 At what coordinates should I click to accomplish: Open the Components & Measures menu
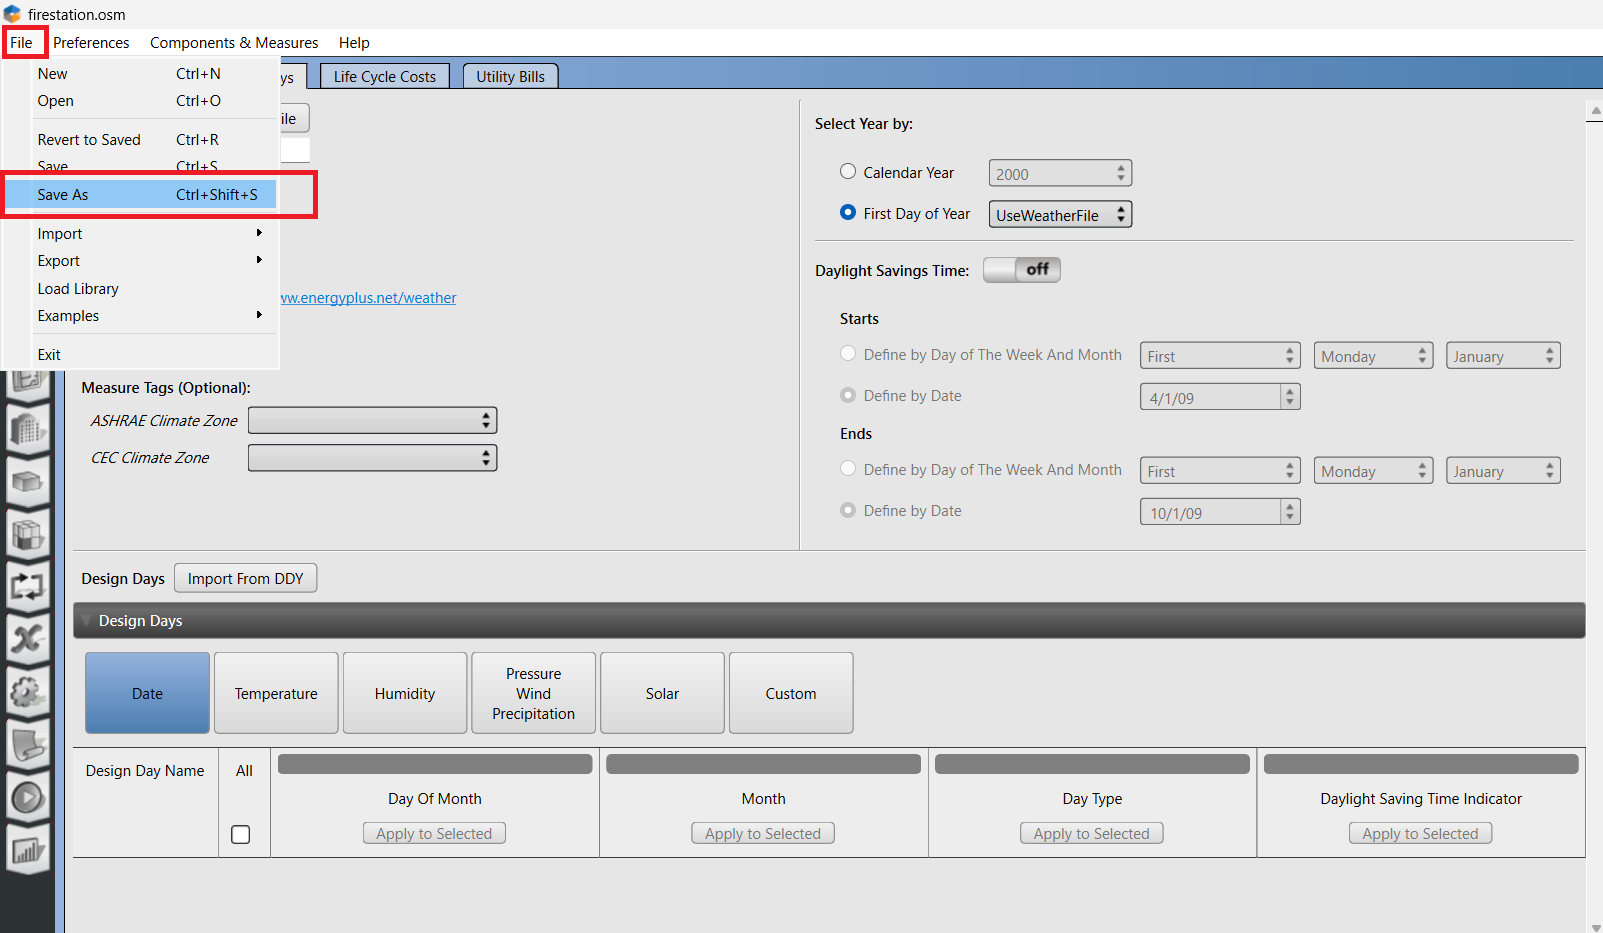234,43
